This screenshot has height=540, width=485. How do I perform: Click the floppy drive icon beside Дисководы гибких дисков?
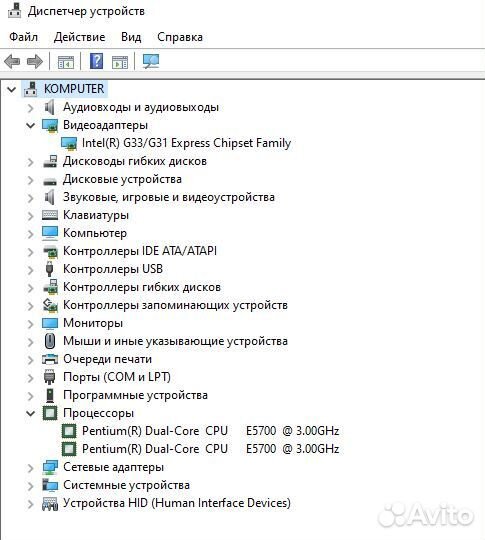(x=50, y=161)
